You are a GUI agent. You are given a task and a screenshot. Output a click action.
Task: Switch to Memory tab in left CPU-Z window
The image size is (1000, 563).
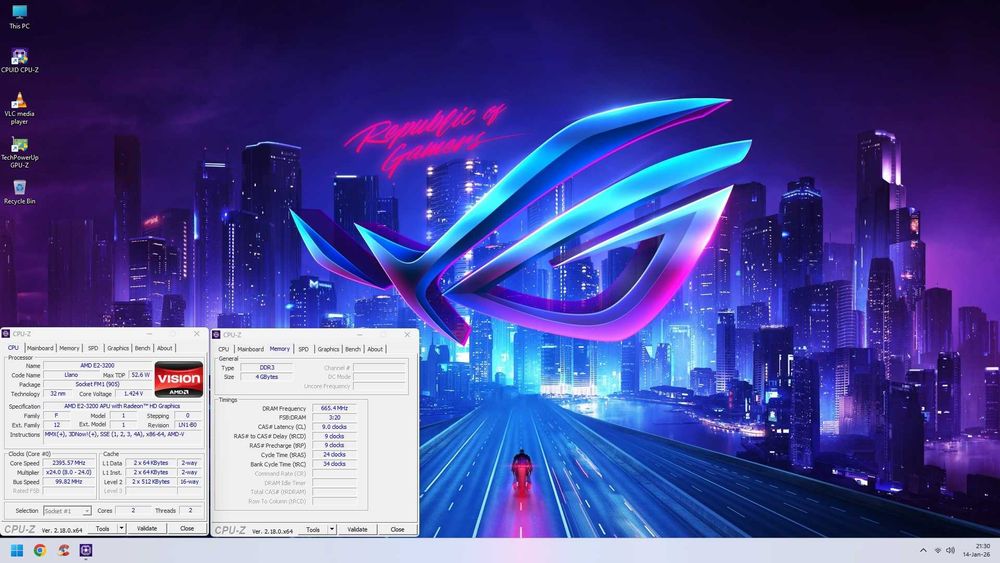(70, 348)
